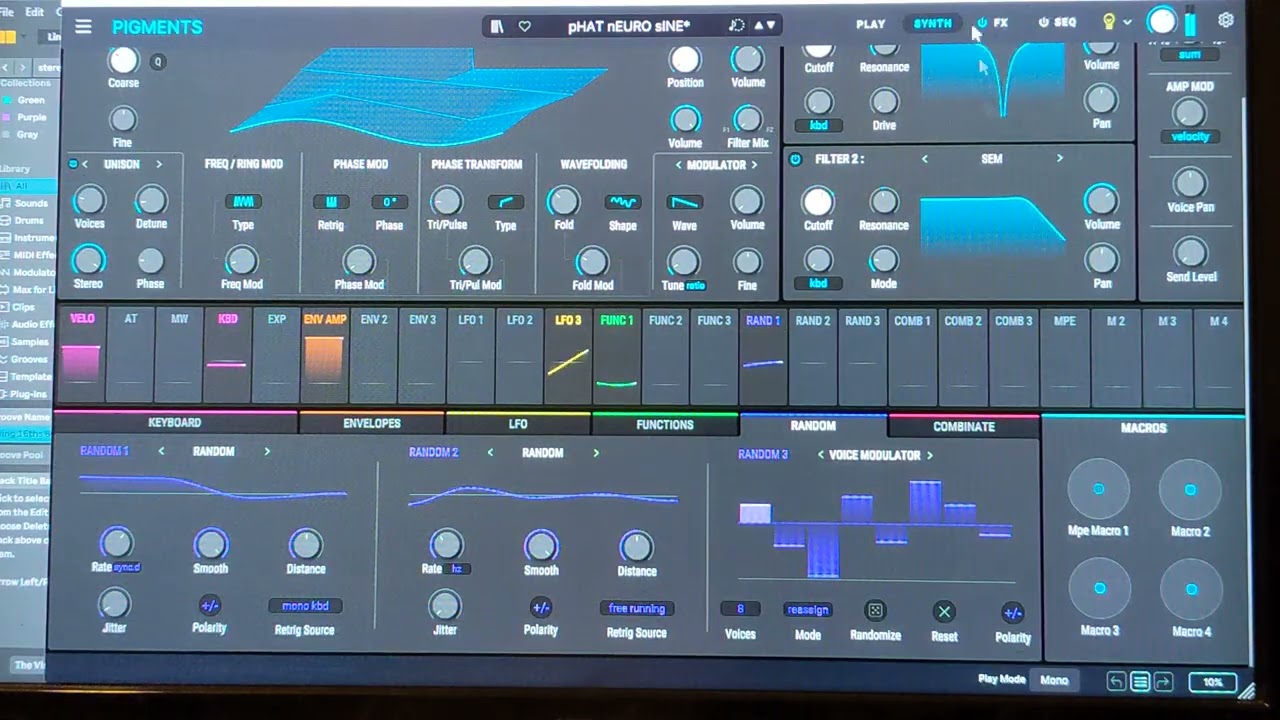1280x720 pixels.
Task: Click previous arrow beside Filter 2 SEM
Action: point(924,159)
